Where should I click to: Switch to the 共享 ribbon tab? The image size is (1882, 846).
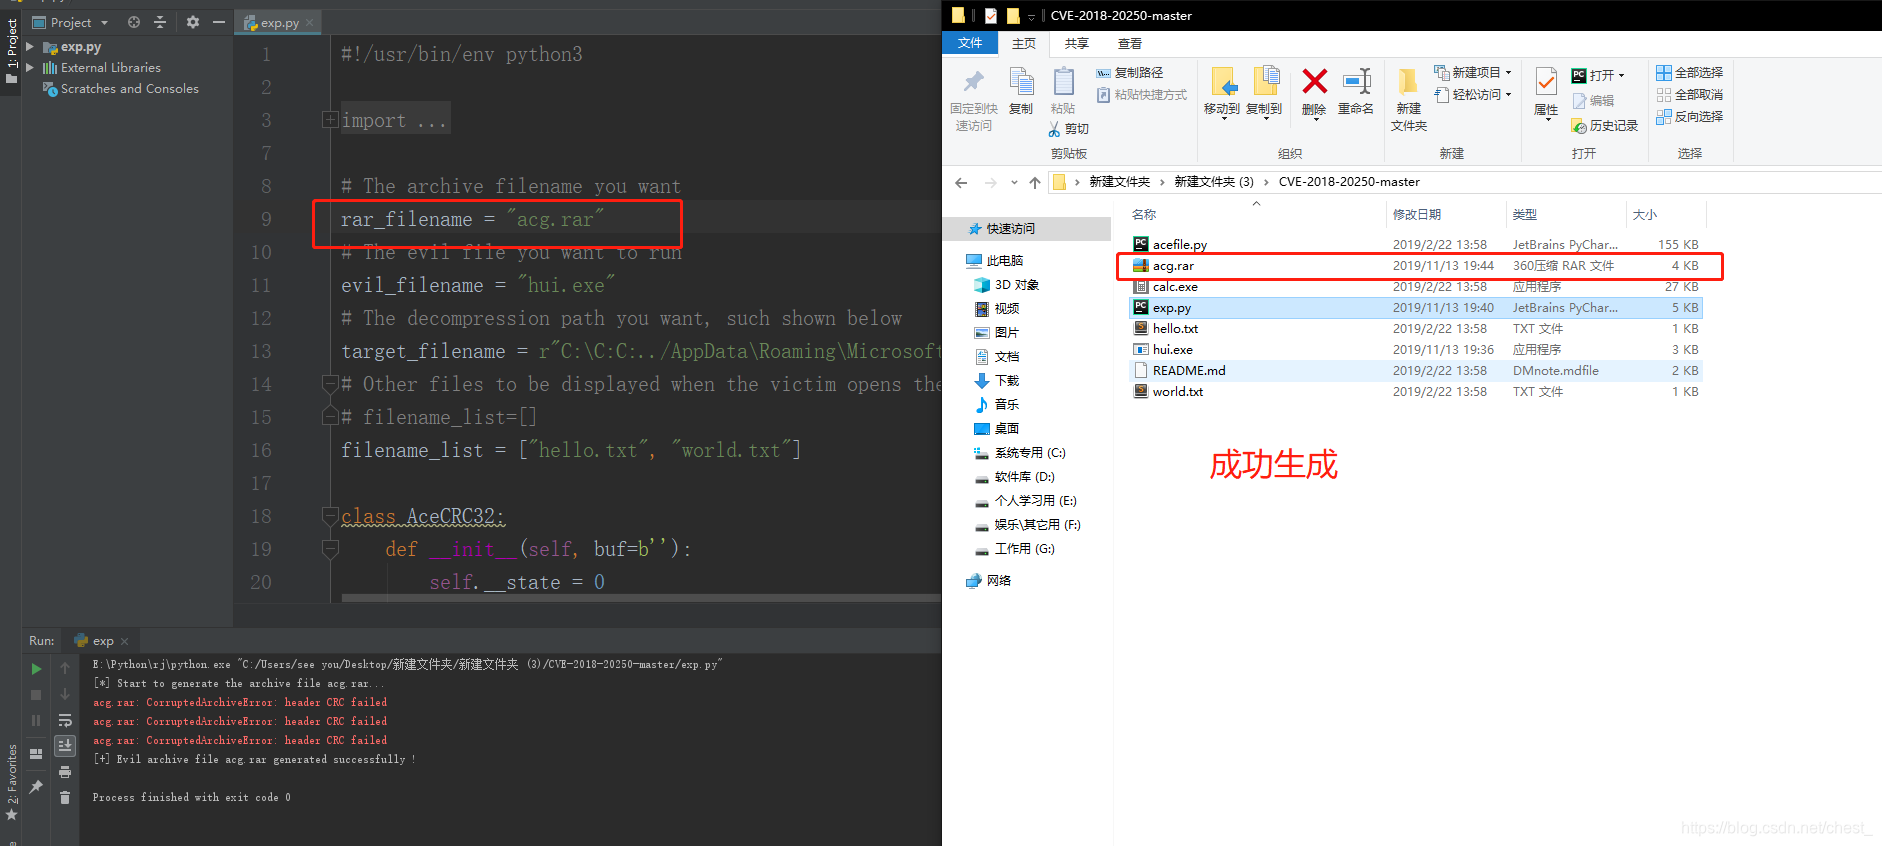click(x=1076, y=43)
